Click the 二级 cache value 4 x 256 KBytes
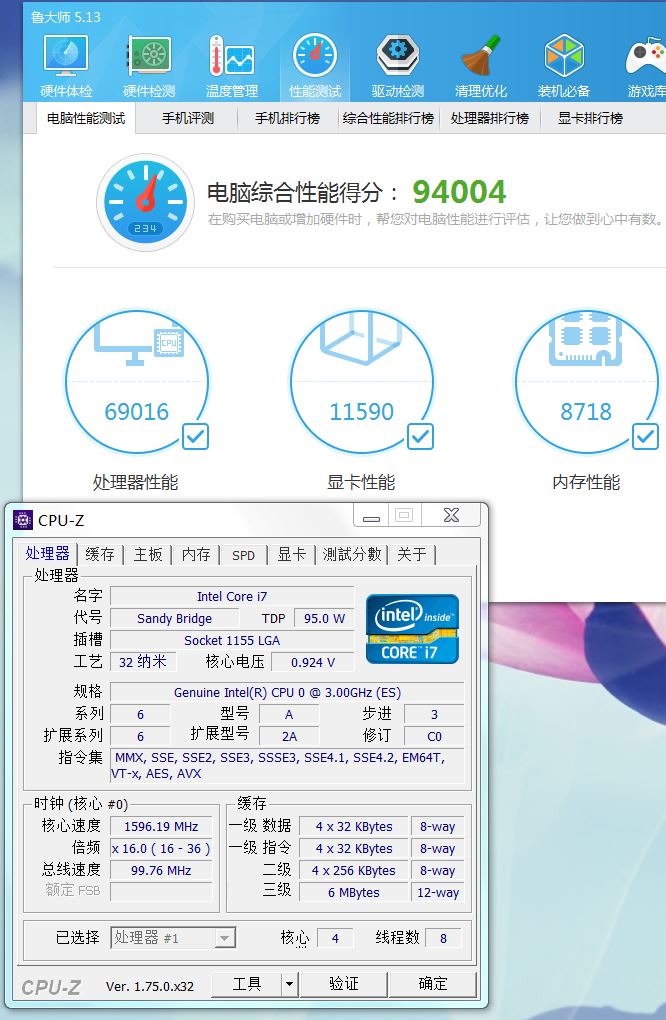Image resolution: width=666 pixels, height=1020 pixels. tap(354, 870)
